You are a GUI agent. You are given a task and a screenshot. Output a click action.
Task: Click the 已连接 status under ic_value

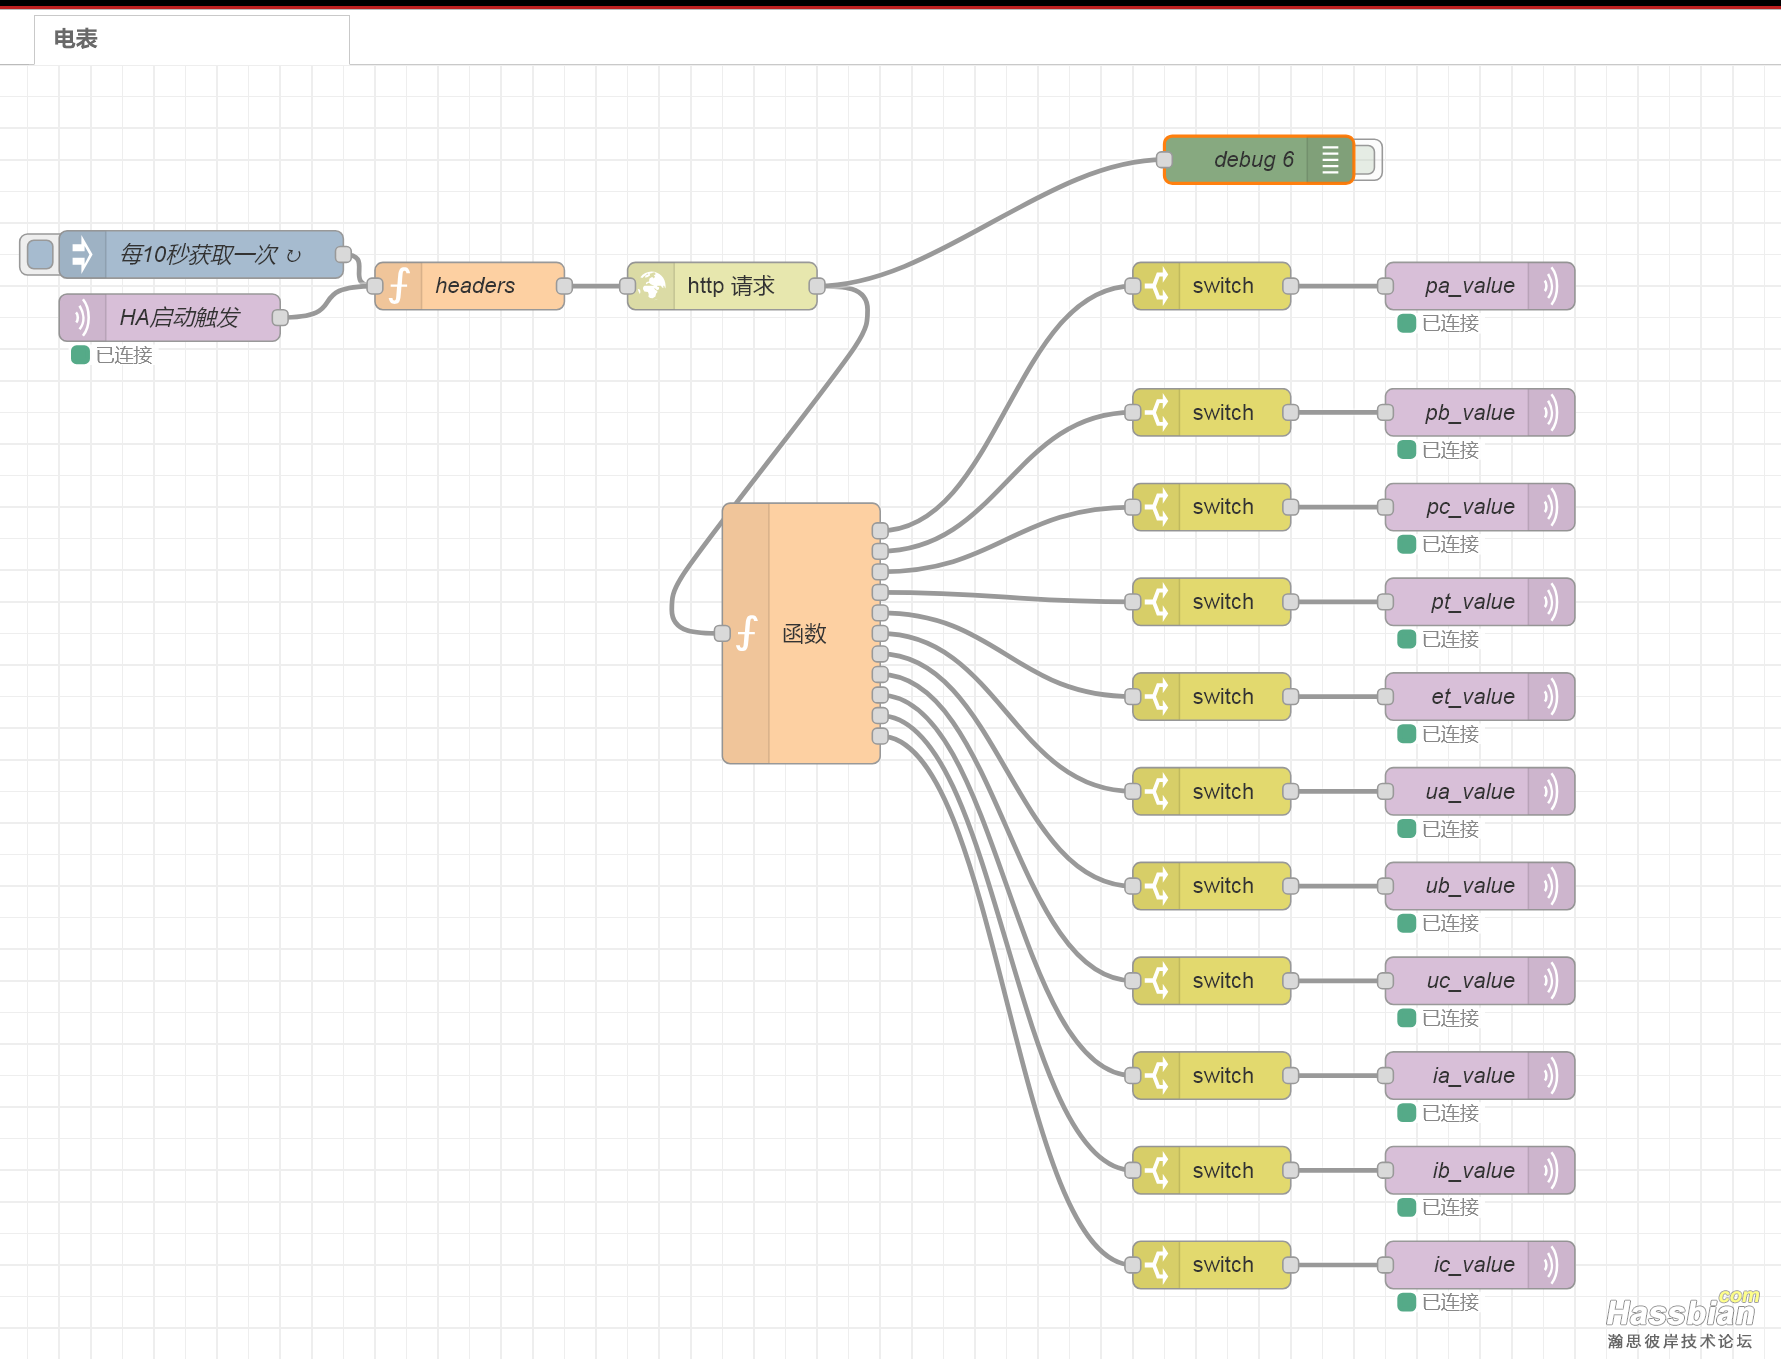point(1438,1302)
